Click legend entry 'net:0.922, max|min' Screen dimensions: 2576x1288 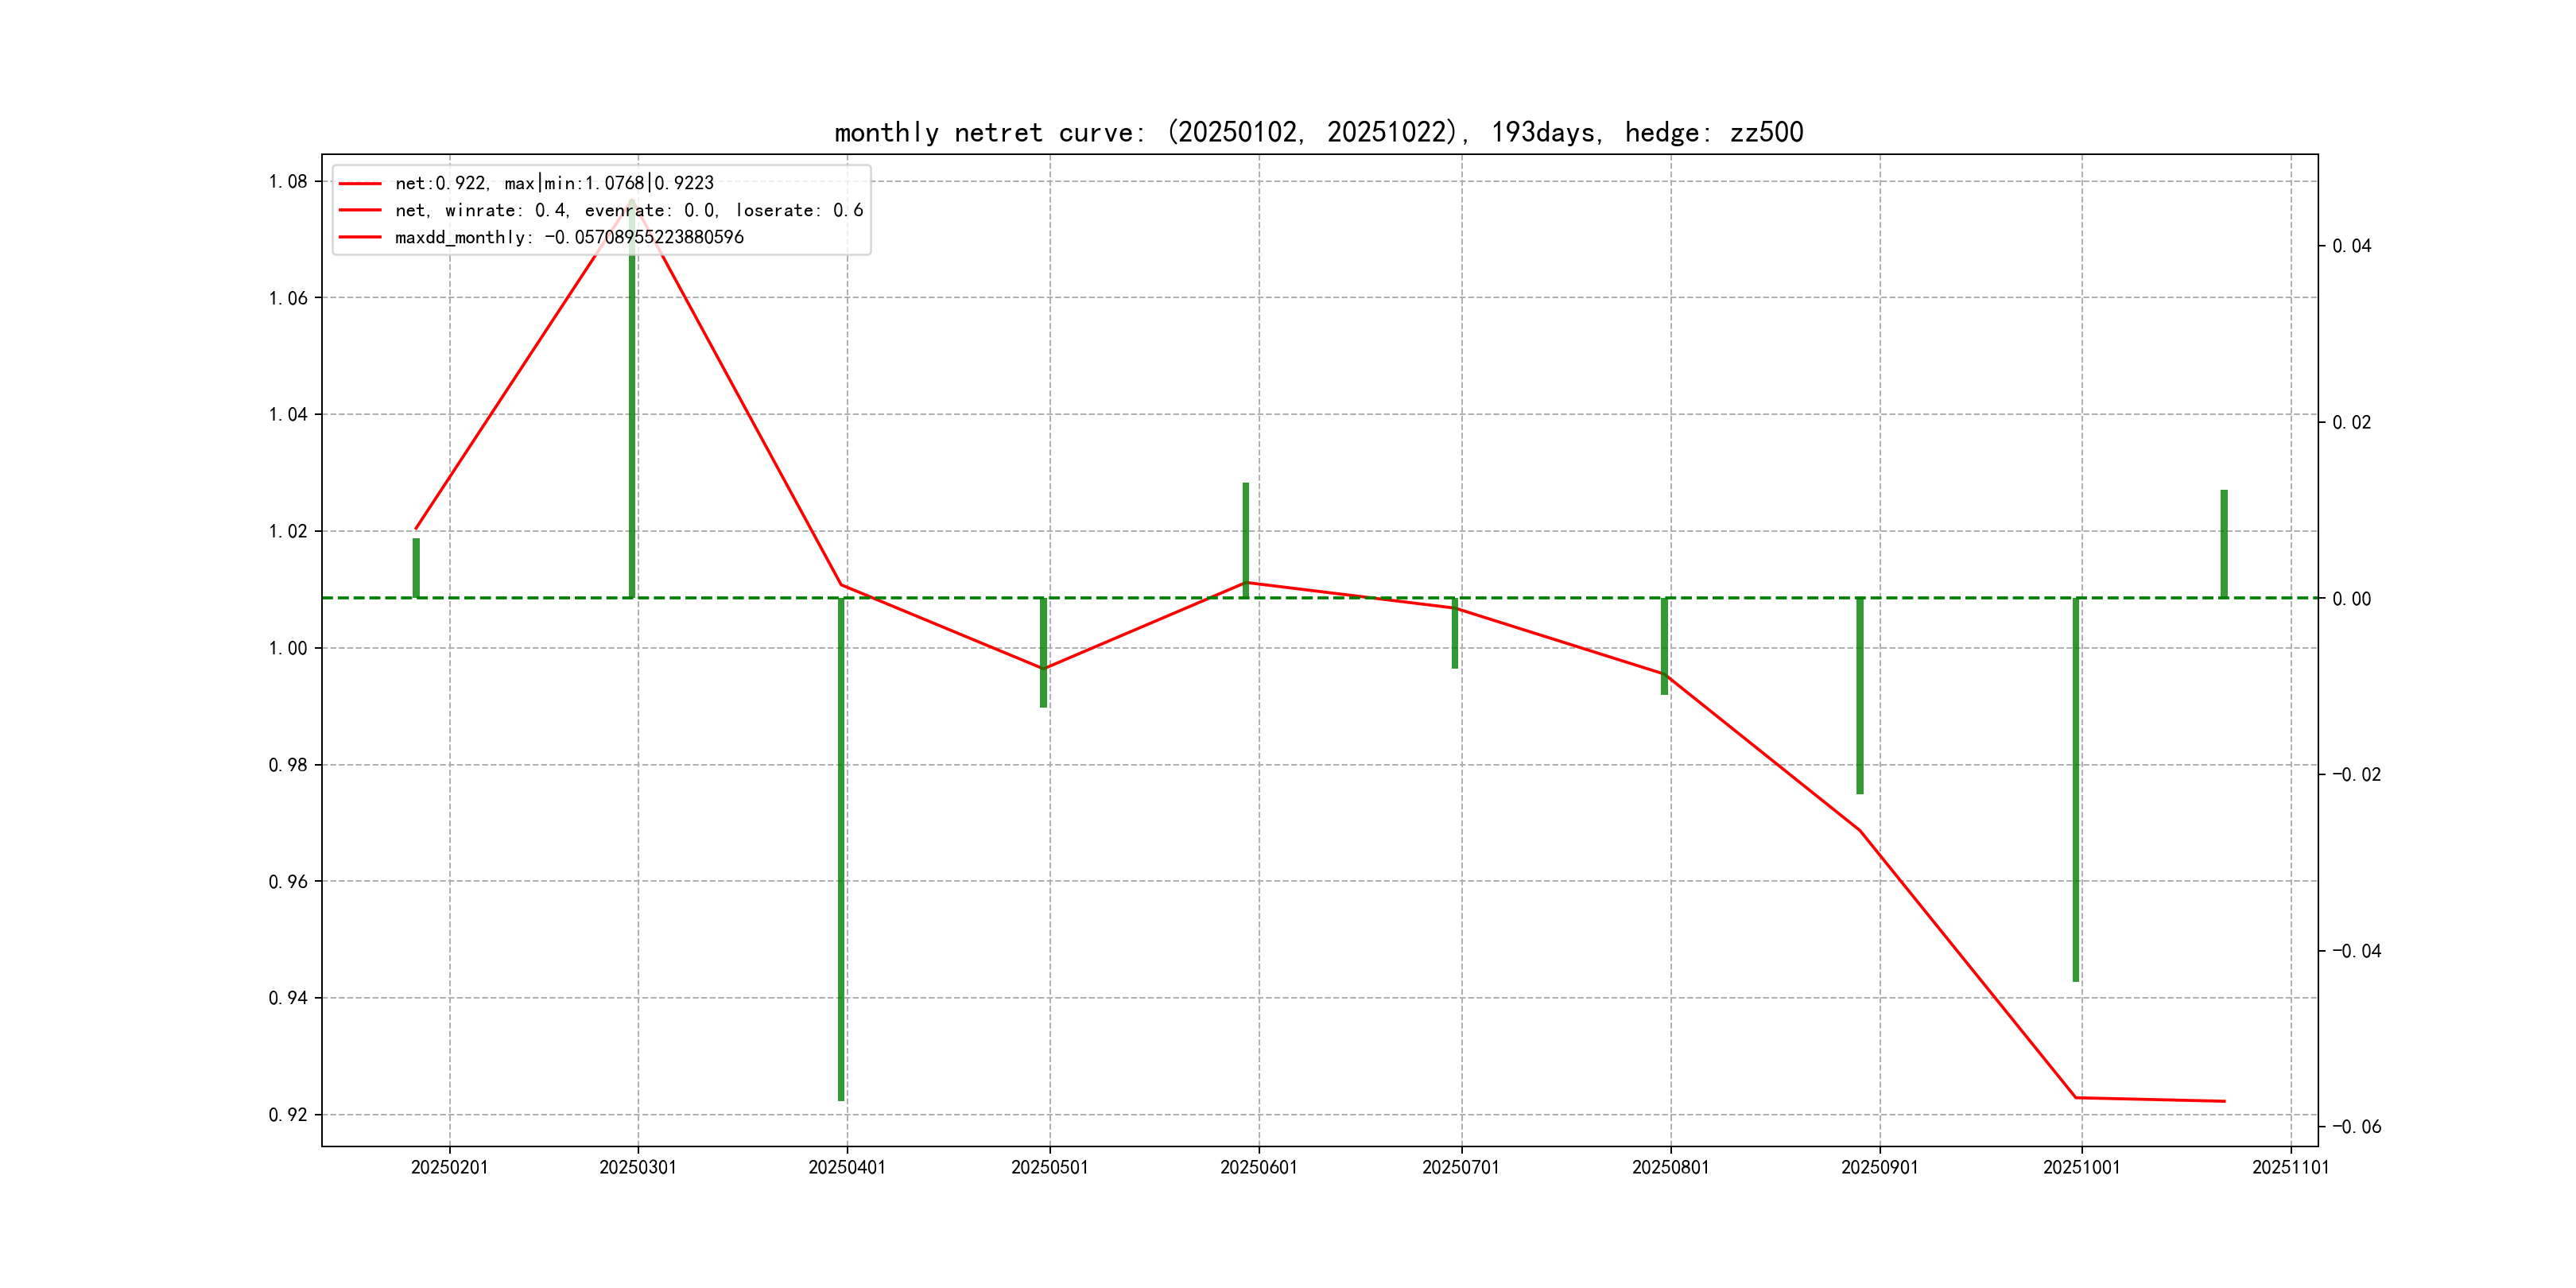coord(554,183)
